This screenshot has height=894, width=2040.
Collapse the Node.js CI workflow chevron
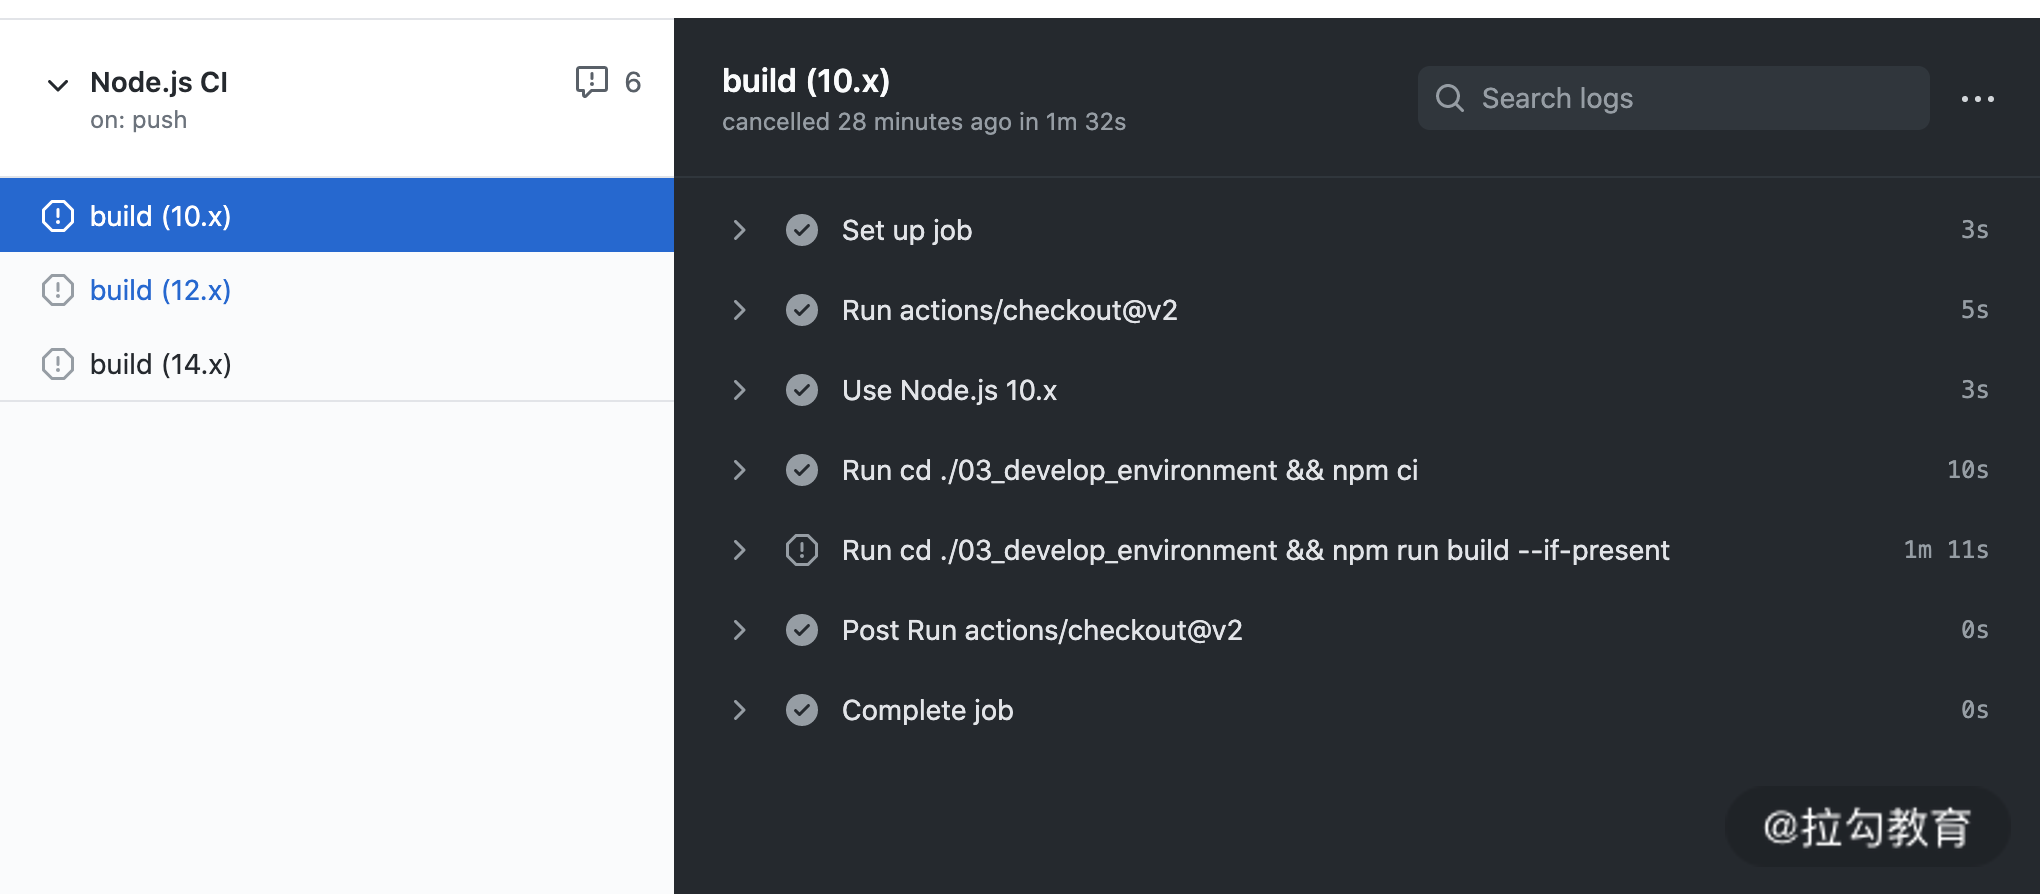click(x=58, y=85)
